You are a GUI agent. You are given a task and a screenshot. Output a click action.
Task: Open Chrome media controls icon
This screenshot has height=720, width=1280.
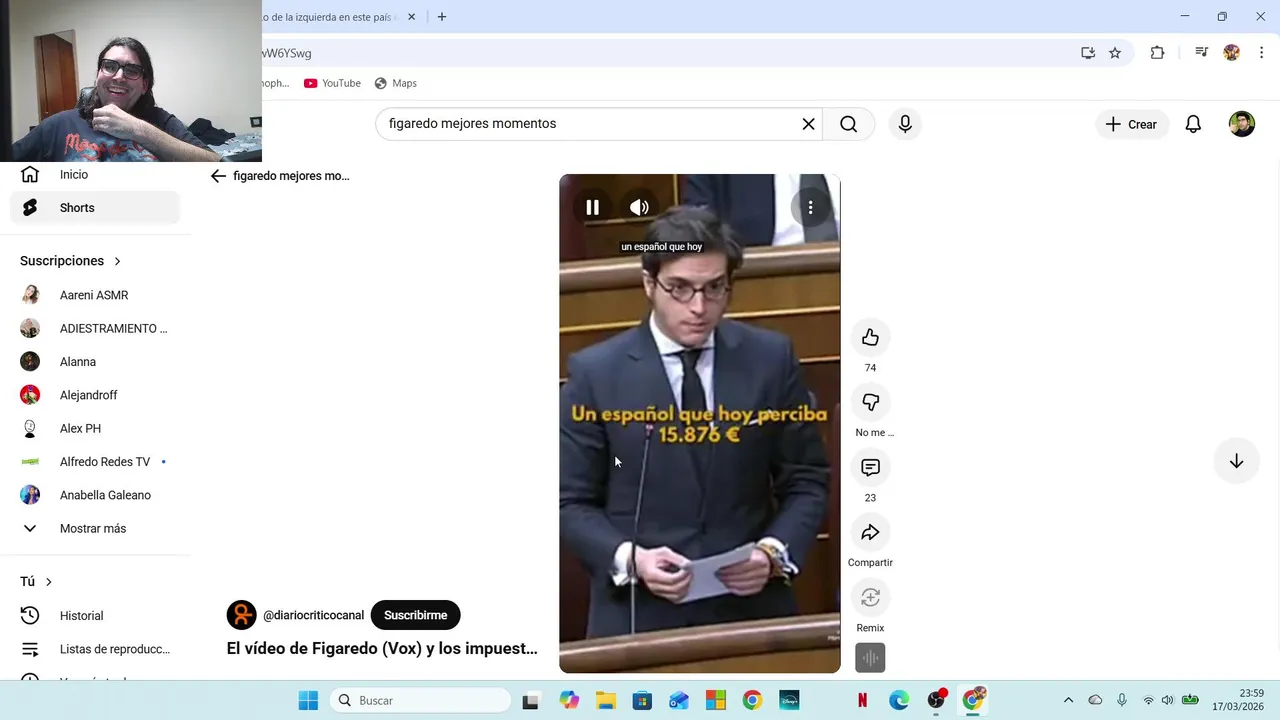point(1202,53)
